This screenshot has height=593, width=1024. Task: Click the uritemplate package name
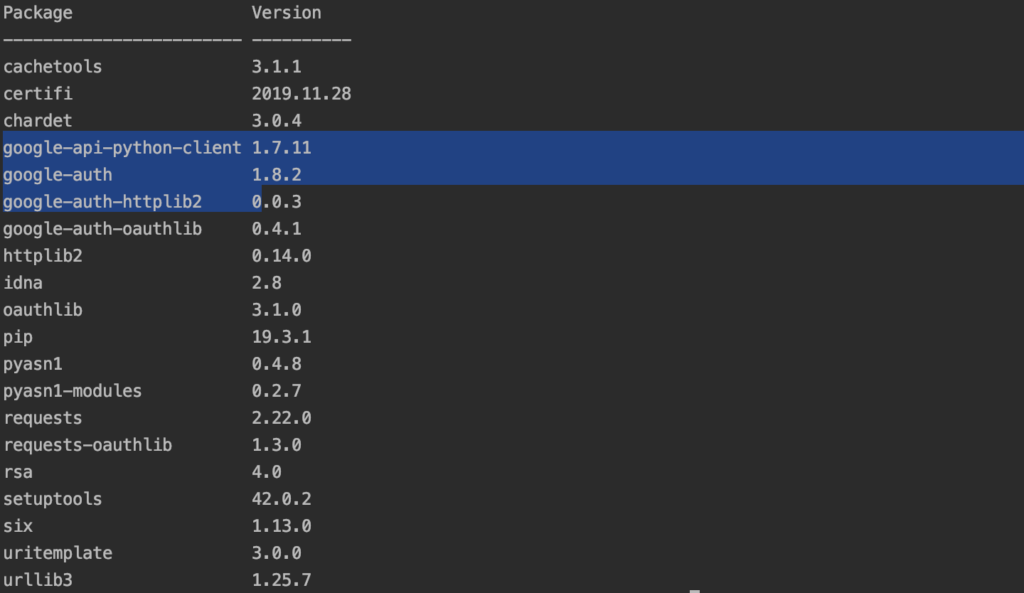tap(57, 553)
